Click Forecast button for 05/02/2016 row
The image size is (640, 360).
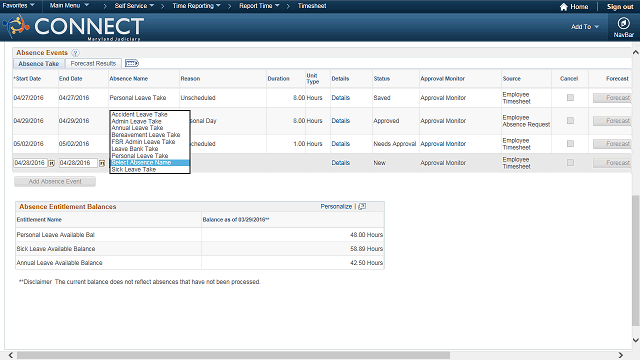(612, 144)
